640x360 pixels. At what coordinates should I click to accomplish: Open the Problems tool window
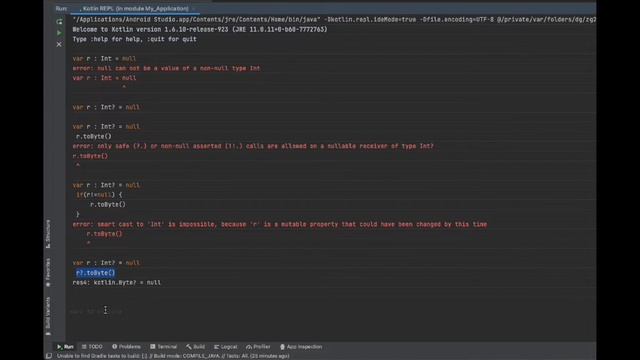click(x=127, y=347)
